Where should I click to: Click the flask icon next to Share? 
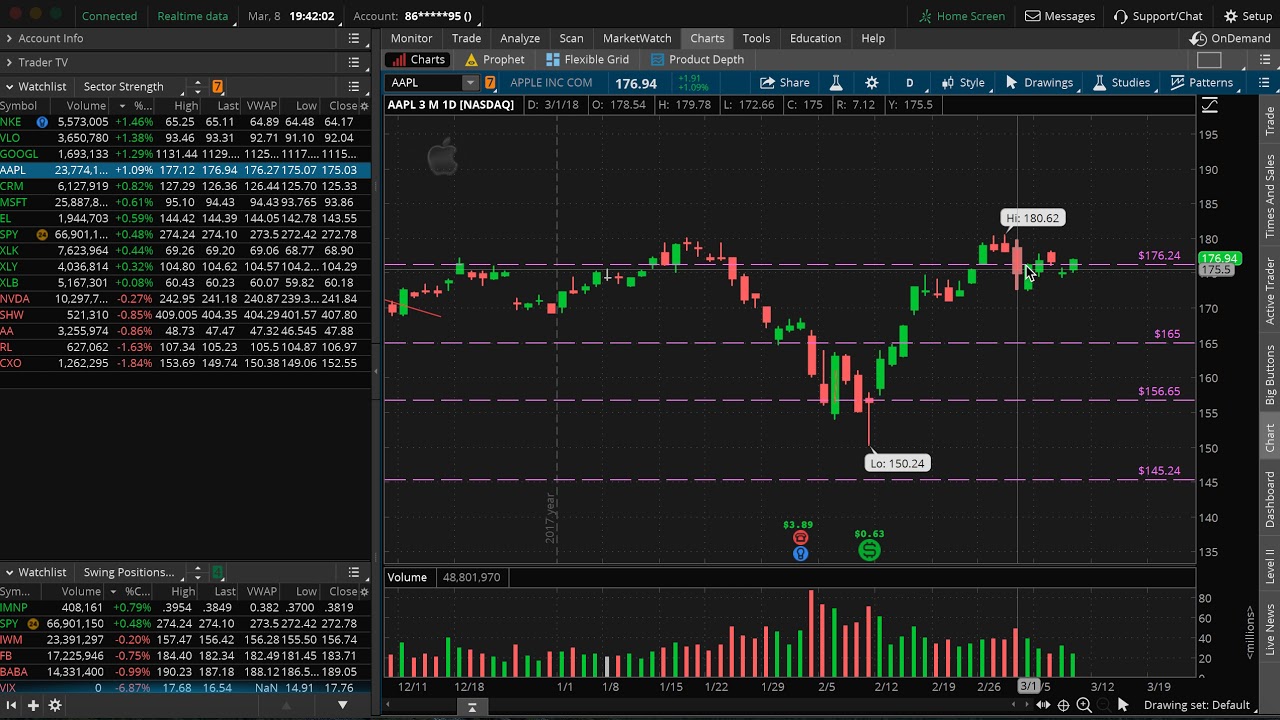click(x=836, y=83)
